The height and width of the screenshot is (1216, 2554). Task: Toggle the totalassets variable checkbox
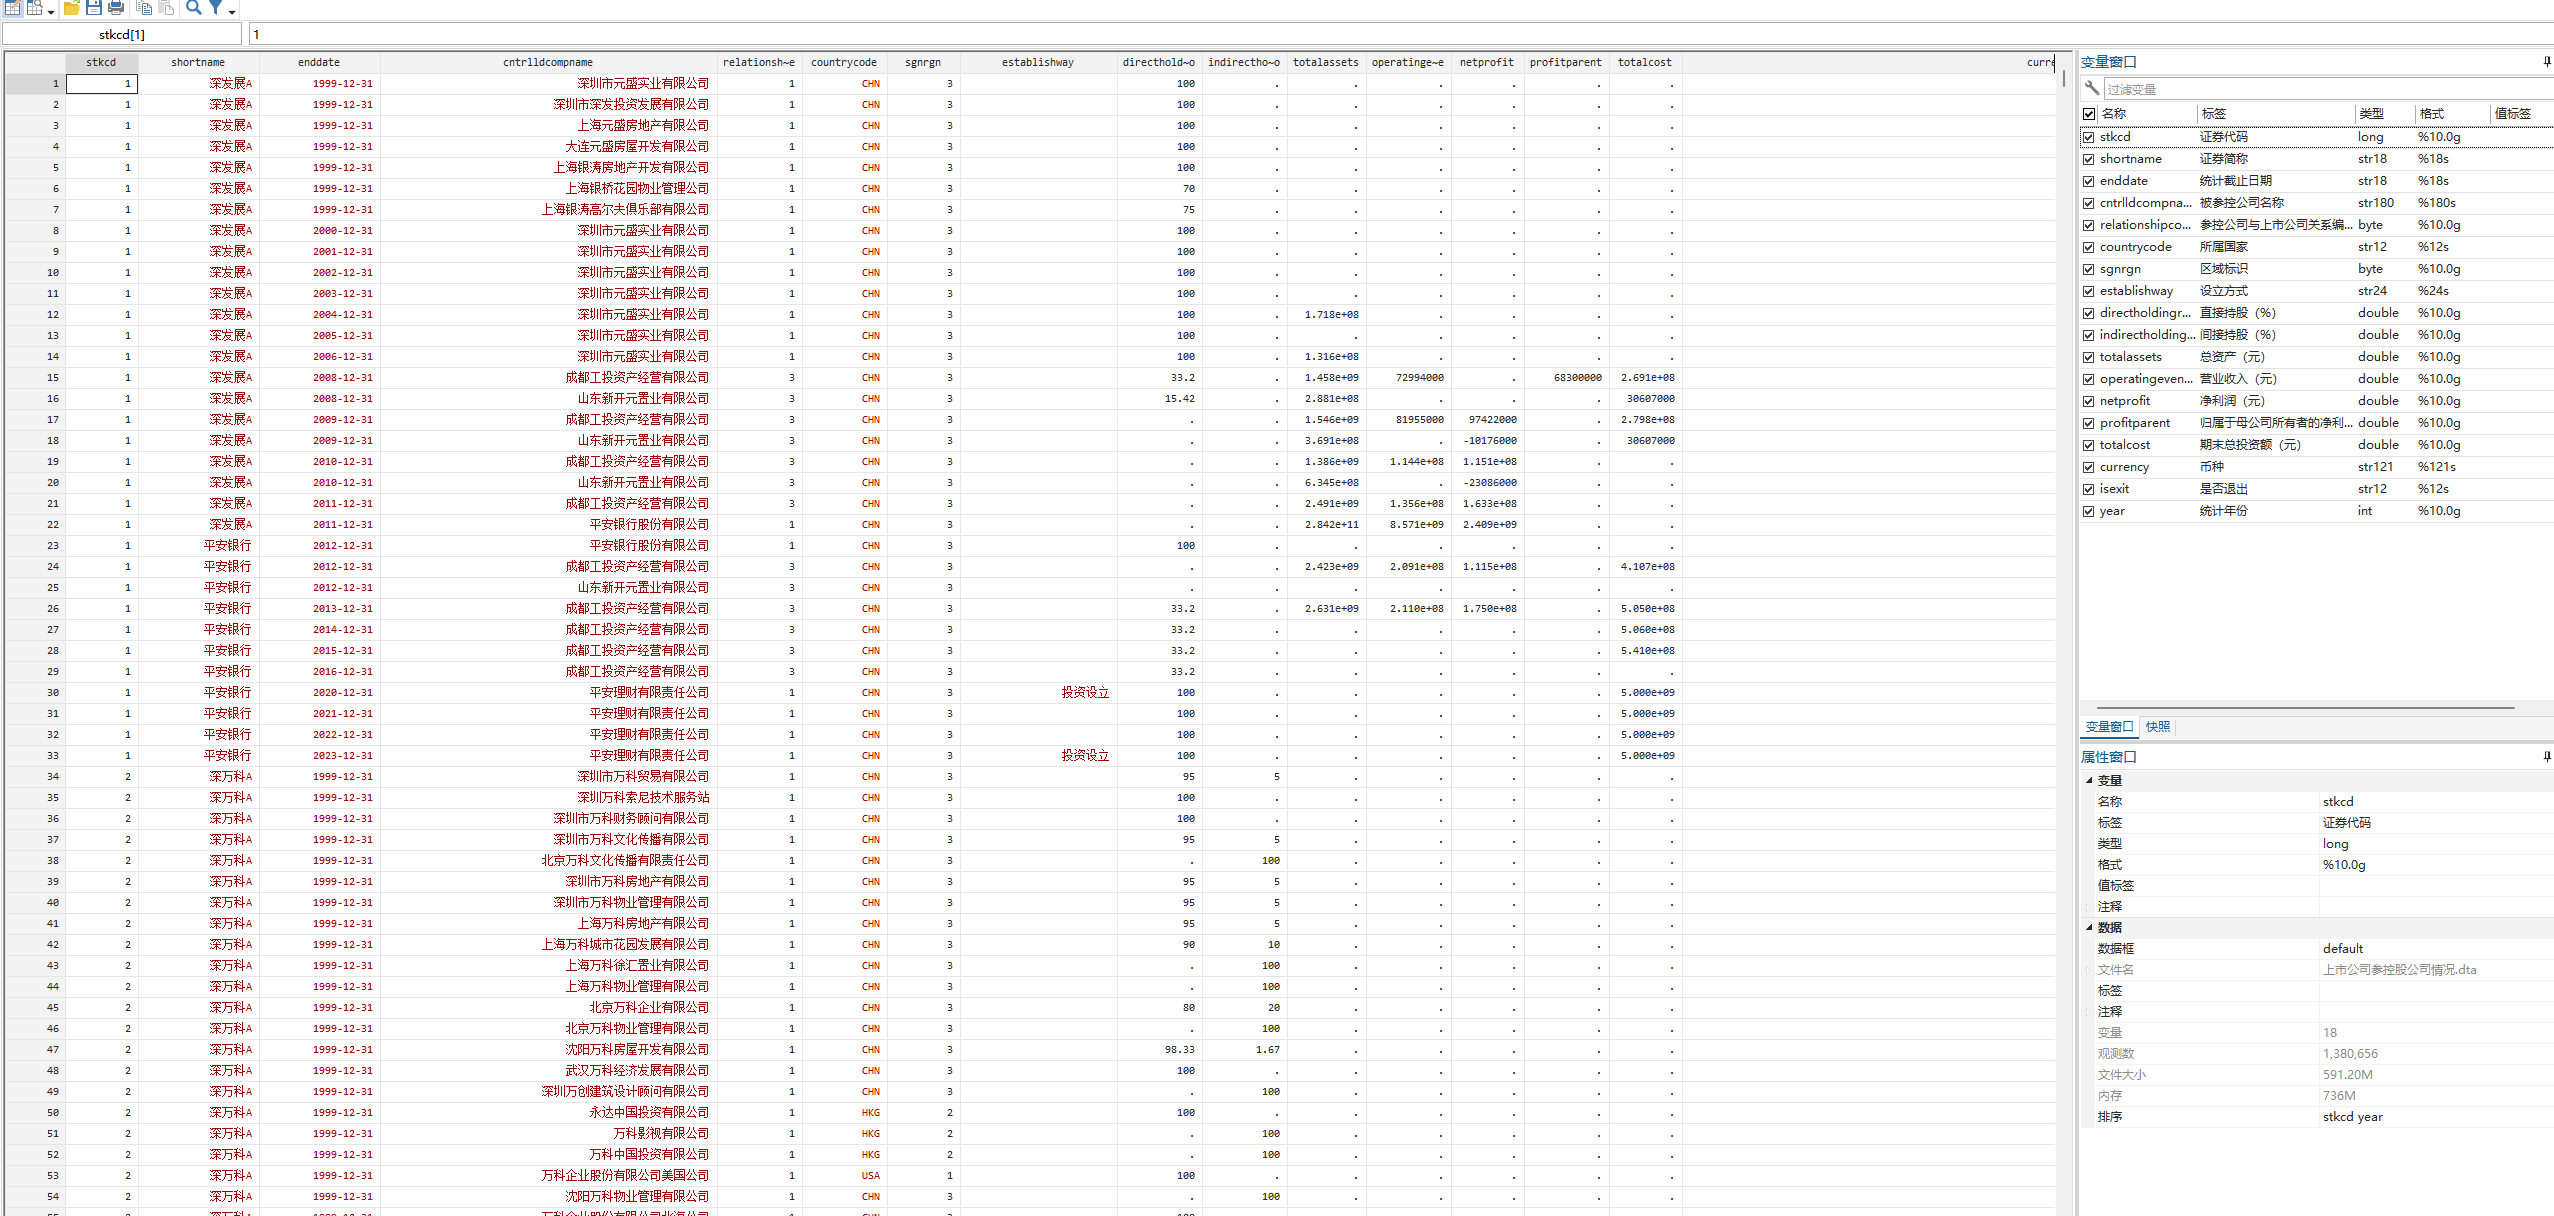(2088, 357)
